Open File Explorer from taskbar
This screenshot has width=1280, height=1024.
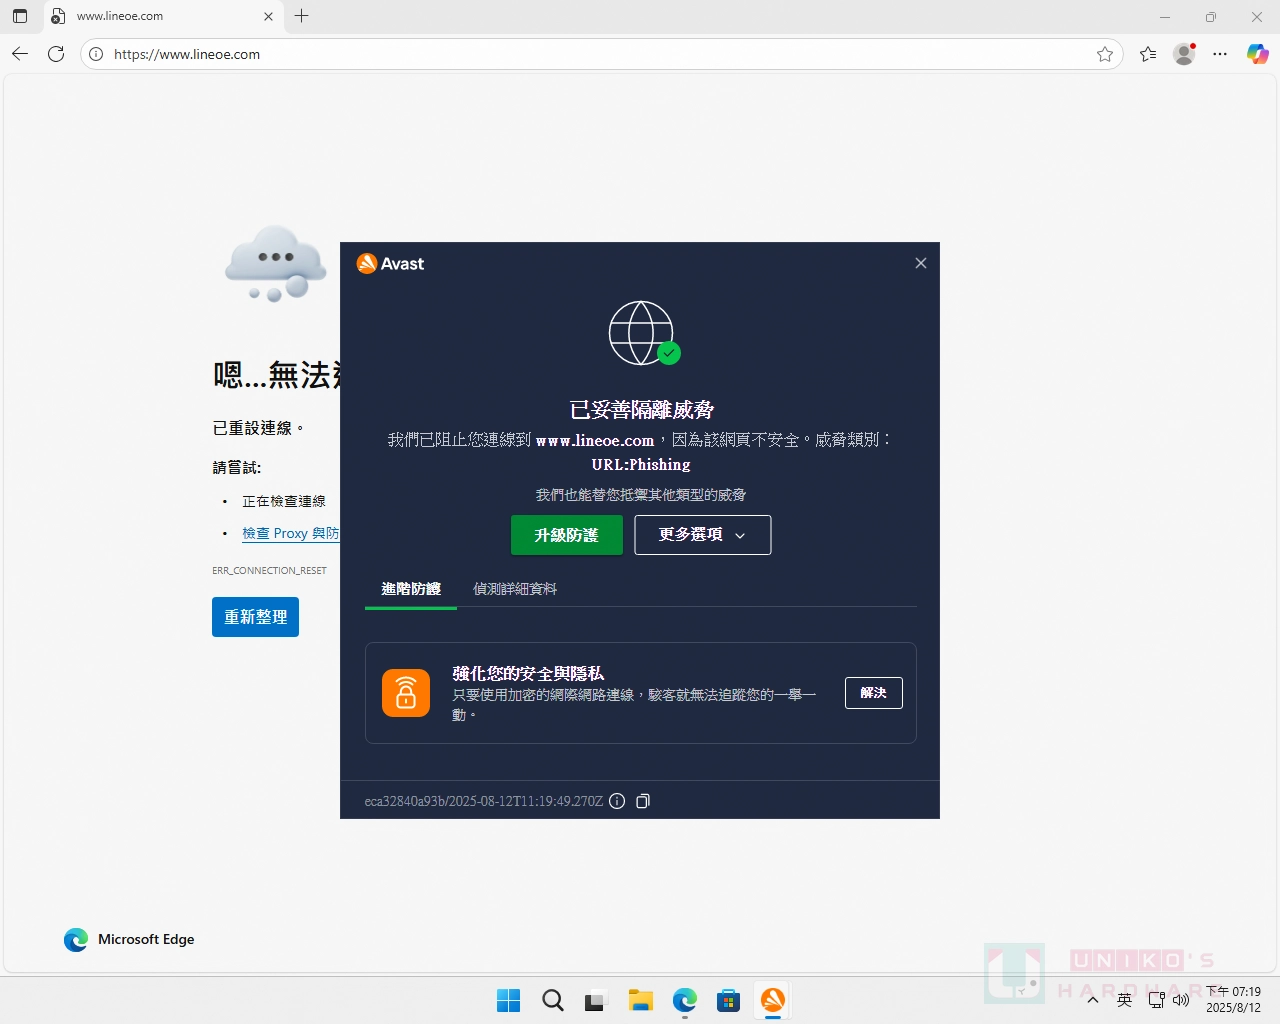coord(640,1000)
